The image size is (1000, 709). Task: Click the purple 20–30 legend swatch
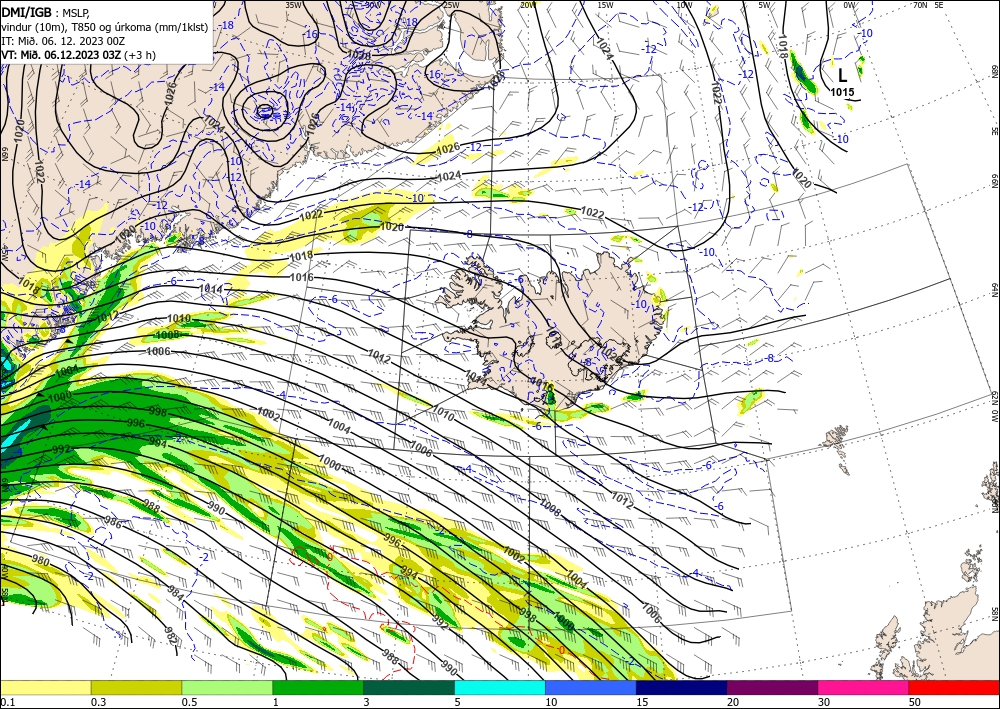772,687
